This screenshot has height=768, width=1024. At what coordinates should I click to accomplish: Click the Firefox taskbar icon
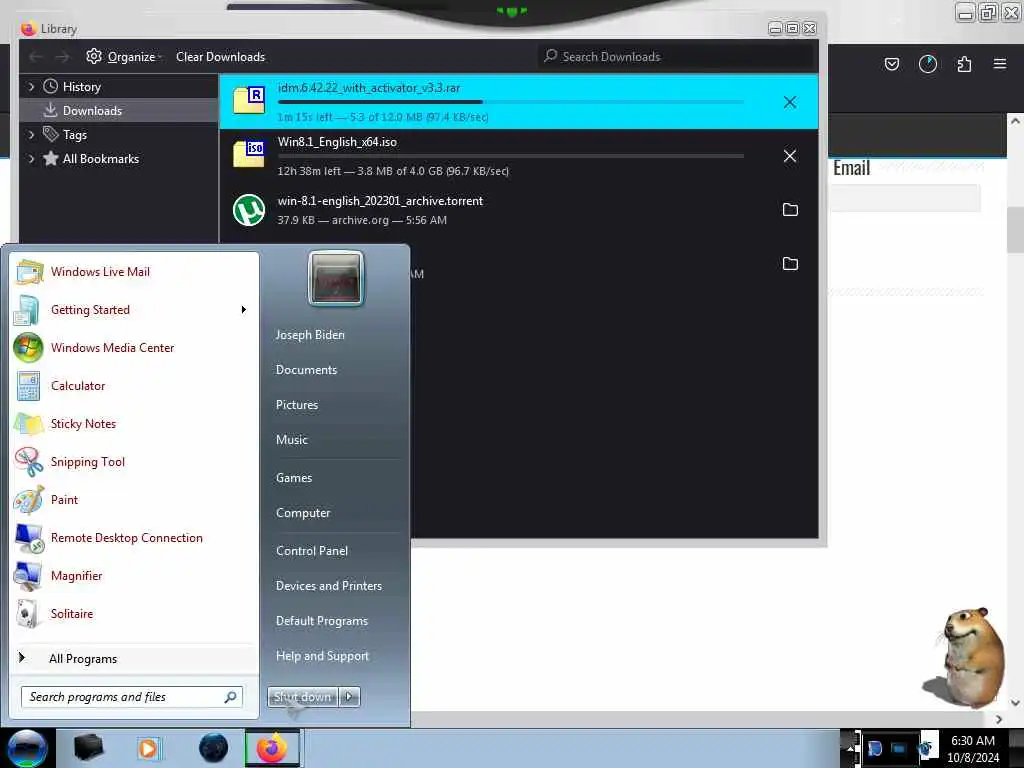click(272, 748)
